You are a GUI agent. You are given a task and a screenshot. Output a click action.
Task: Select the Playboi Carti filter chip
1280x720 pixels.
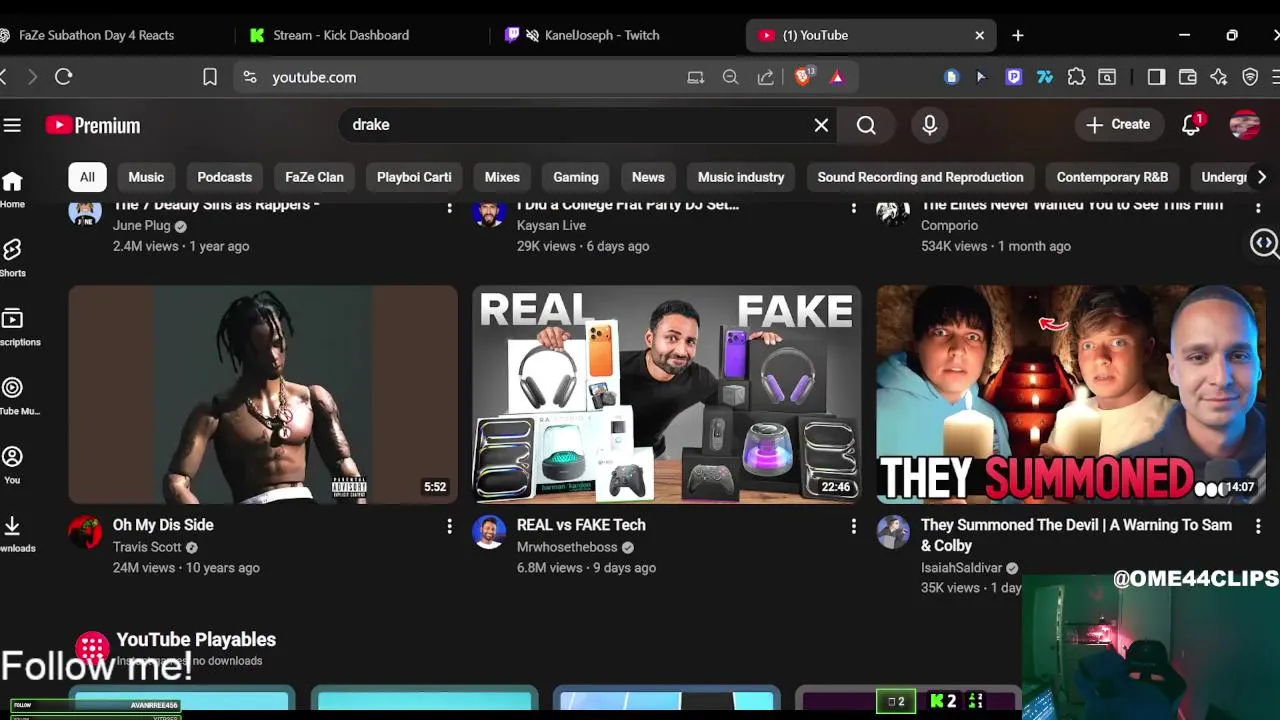[414, 177]
